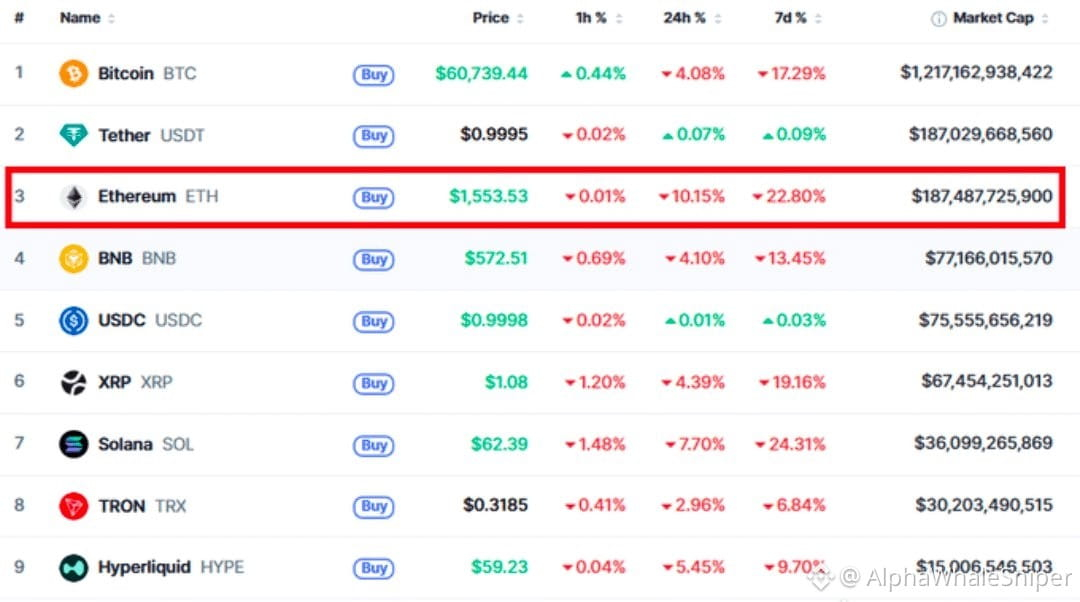Screen dimensions: 1080x602
Task: Sort by the Name column header
Action: click(87, 18)
